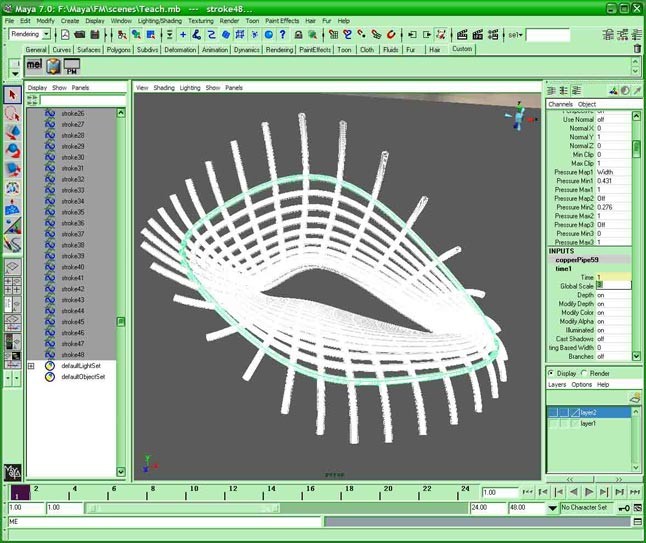Select the Display radio button
Viewport: 646px width, 543px height.
point(552,373)
